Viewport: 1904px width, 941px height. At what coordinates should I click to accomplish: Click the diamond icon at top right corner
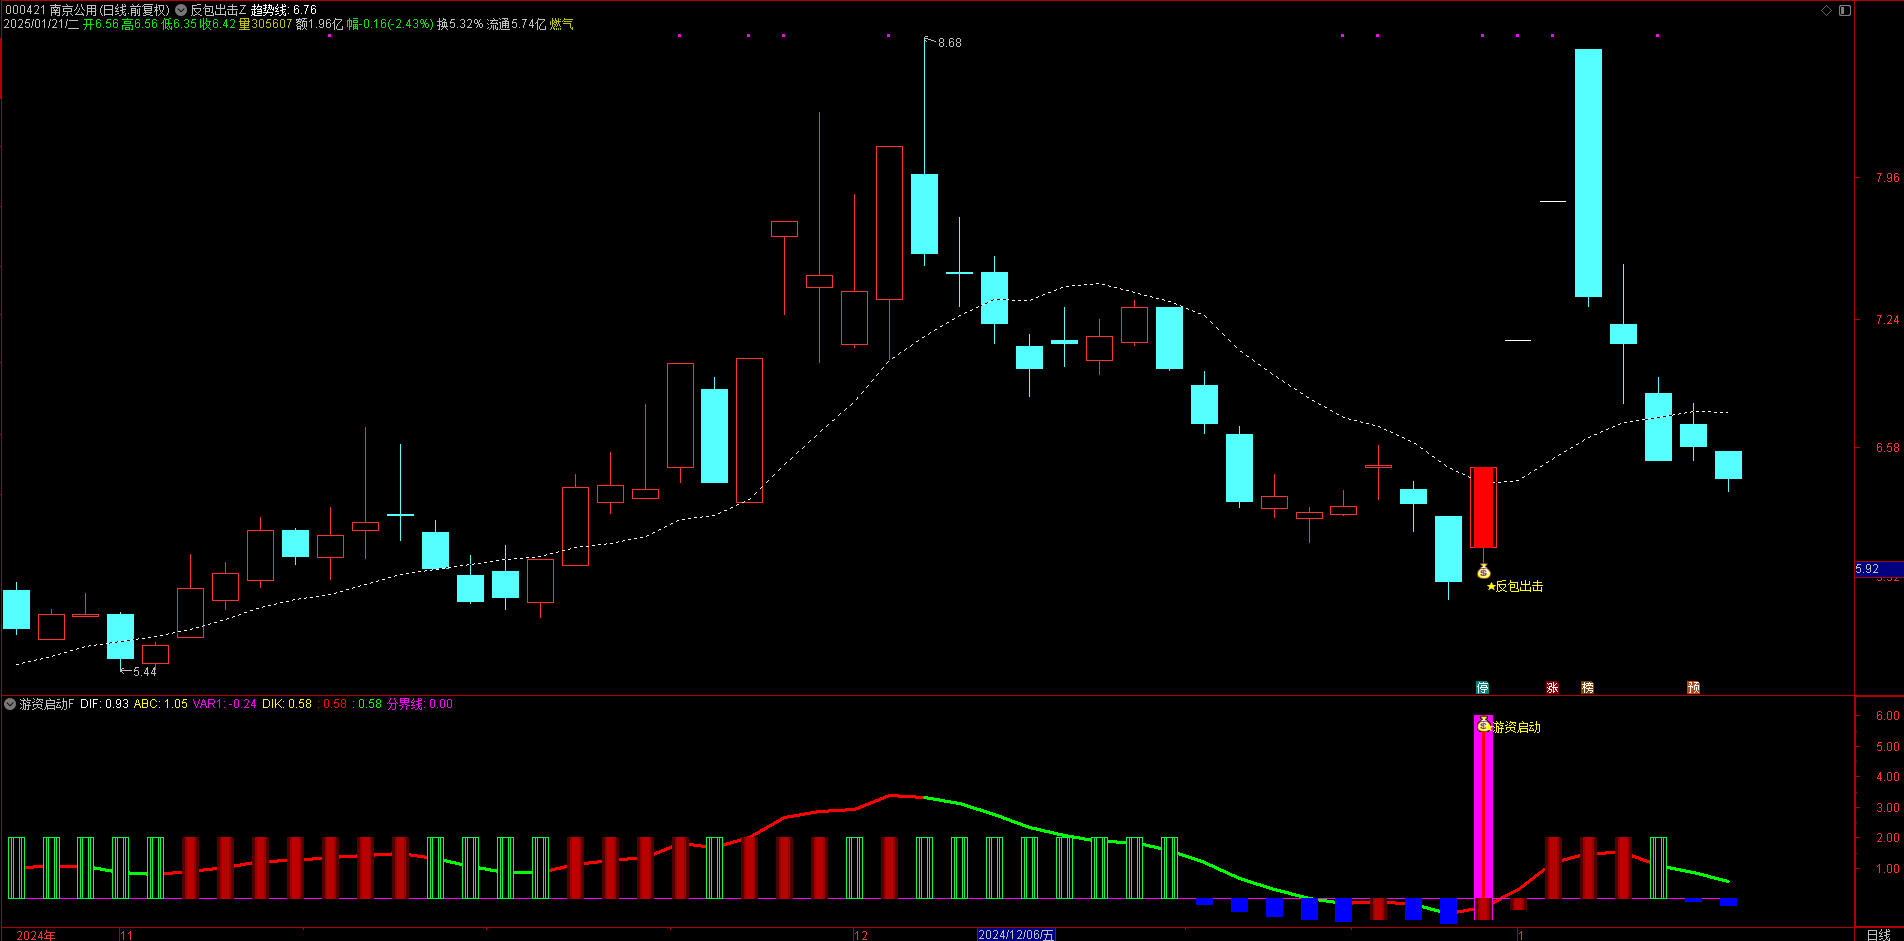tap(1826, 10)
